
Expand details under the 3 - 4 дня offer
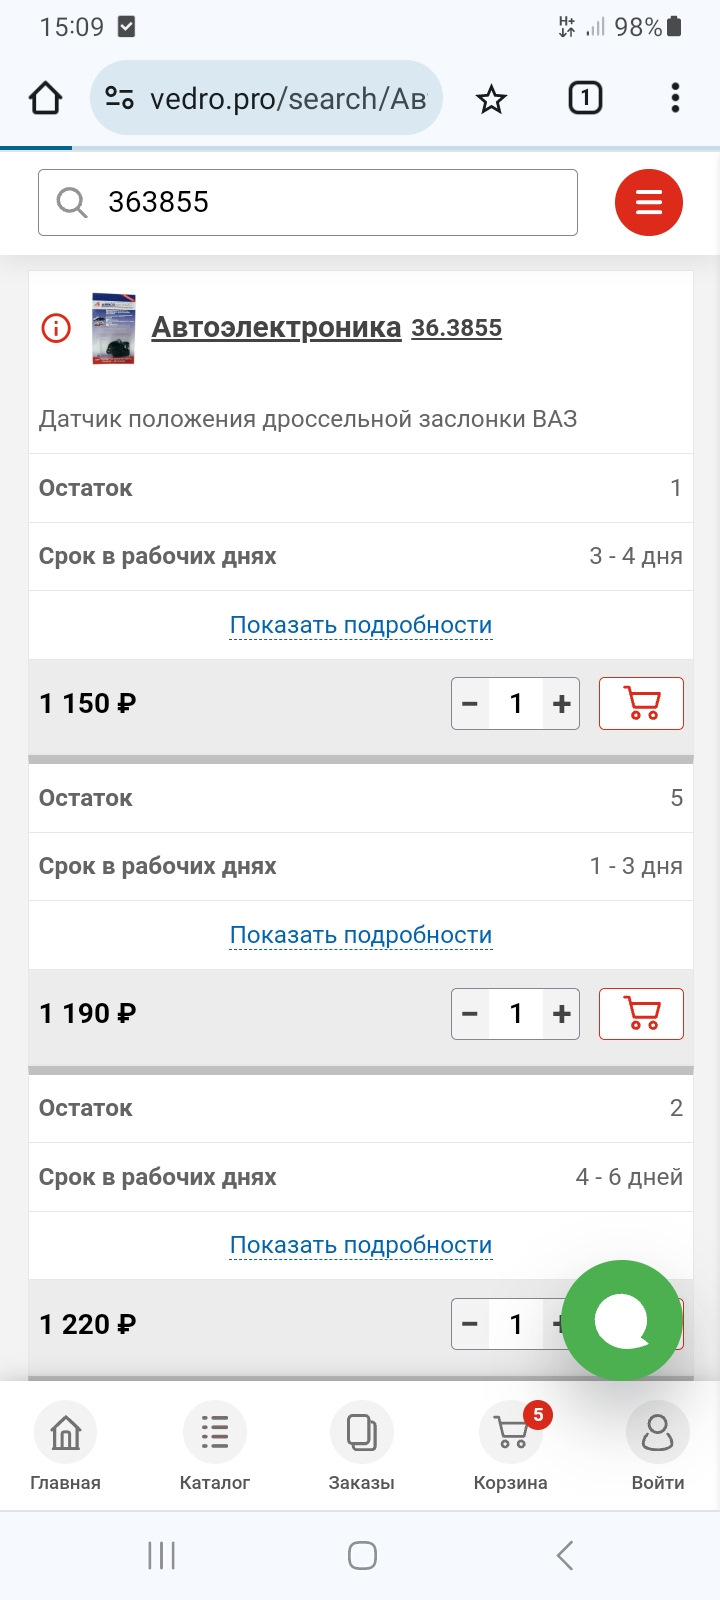361,625
